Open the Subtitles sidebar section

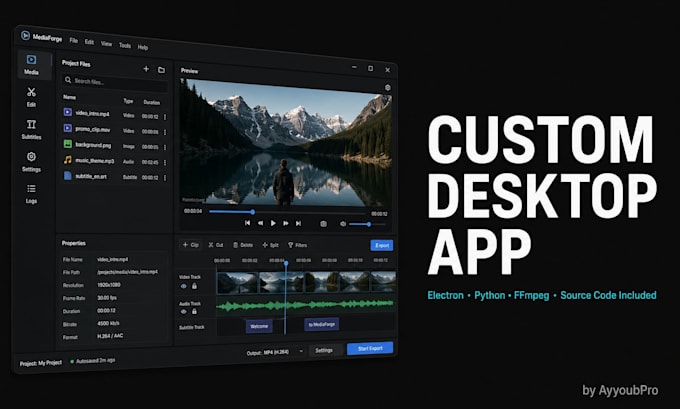pyautogui.click(x=31, y=129)
